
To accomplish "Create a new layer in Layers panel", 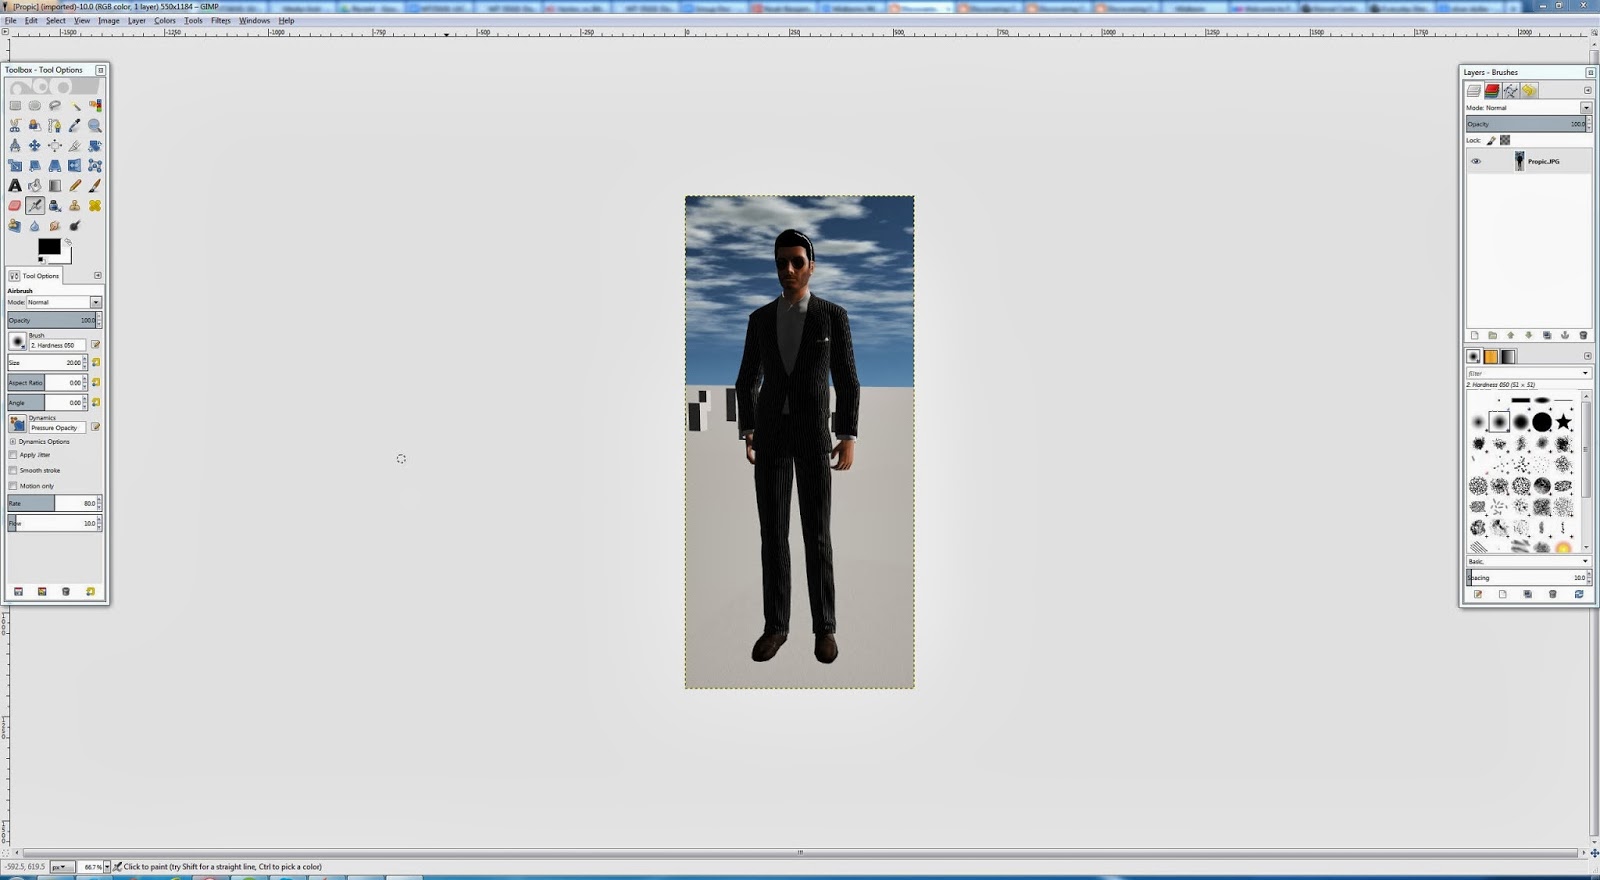I will [1474, 335].
